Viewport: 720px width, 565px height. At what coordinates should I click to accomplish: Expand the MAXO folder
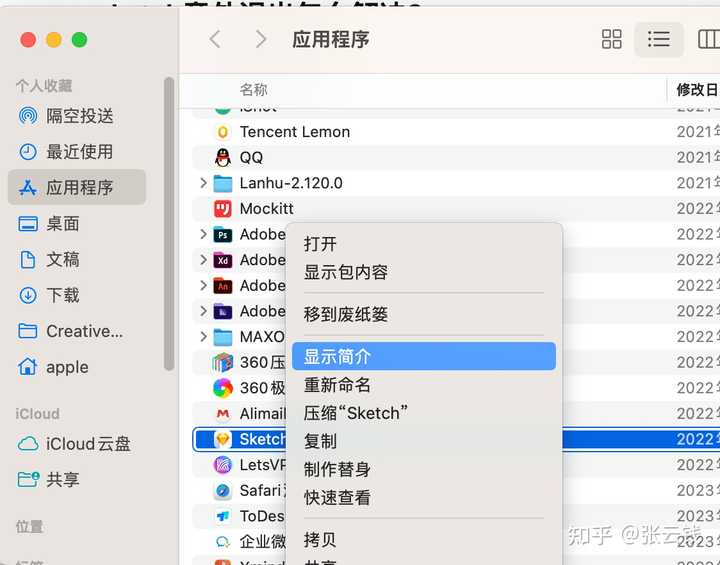203,337
